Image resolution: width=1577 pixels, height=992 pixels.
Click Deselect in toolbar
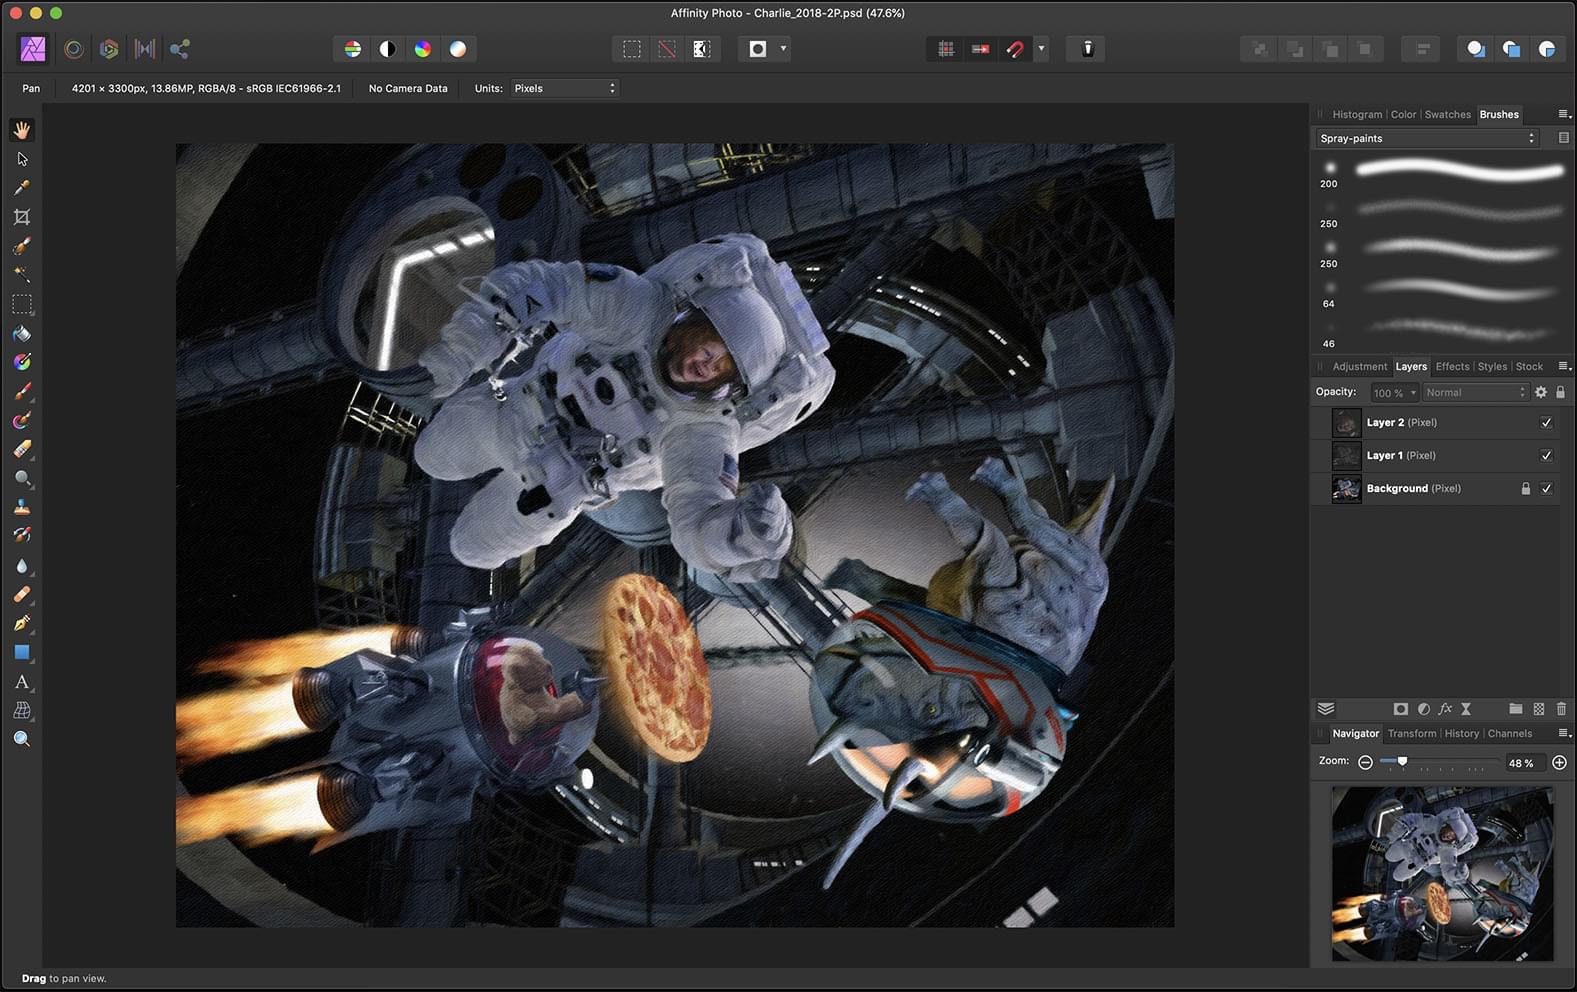point(667,49)
